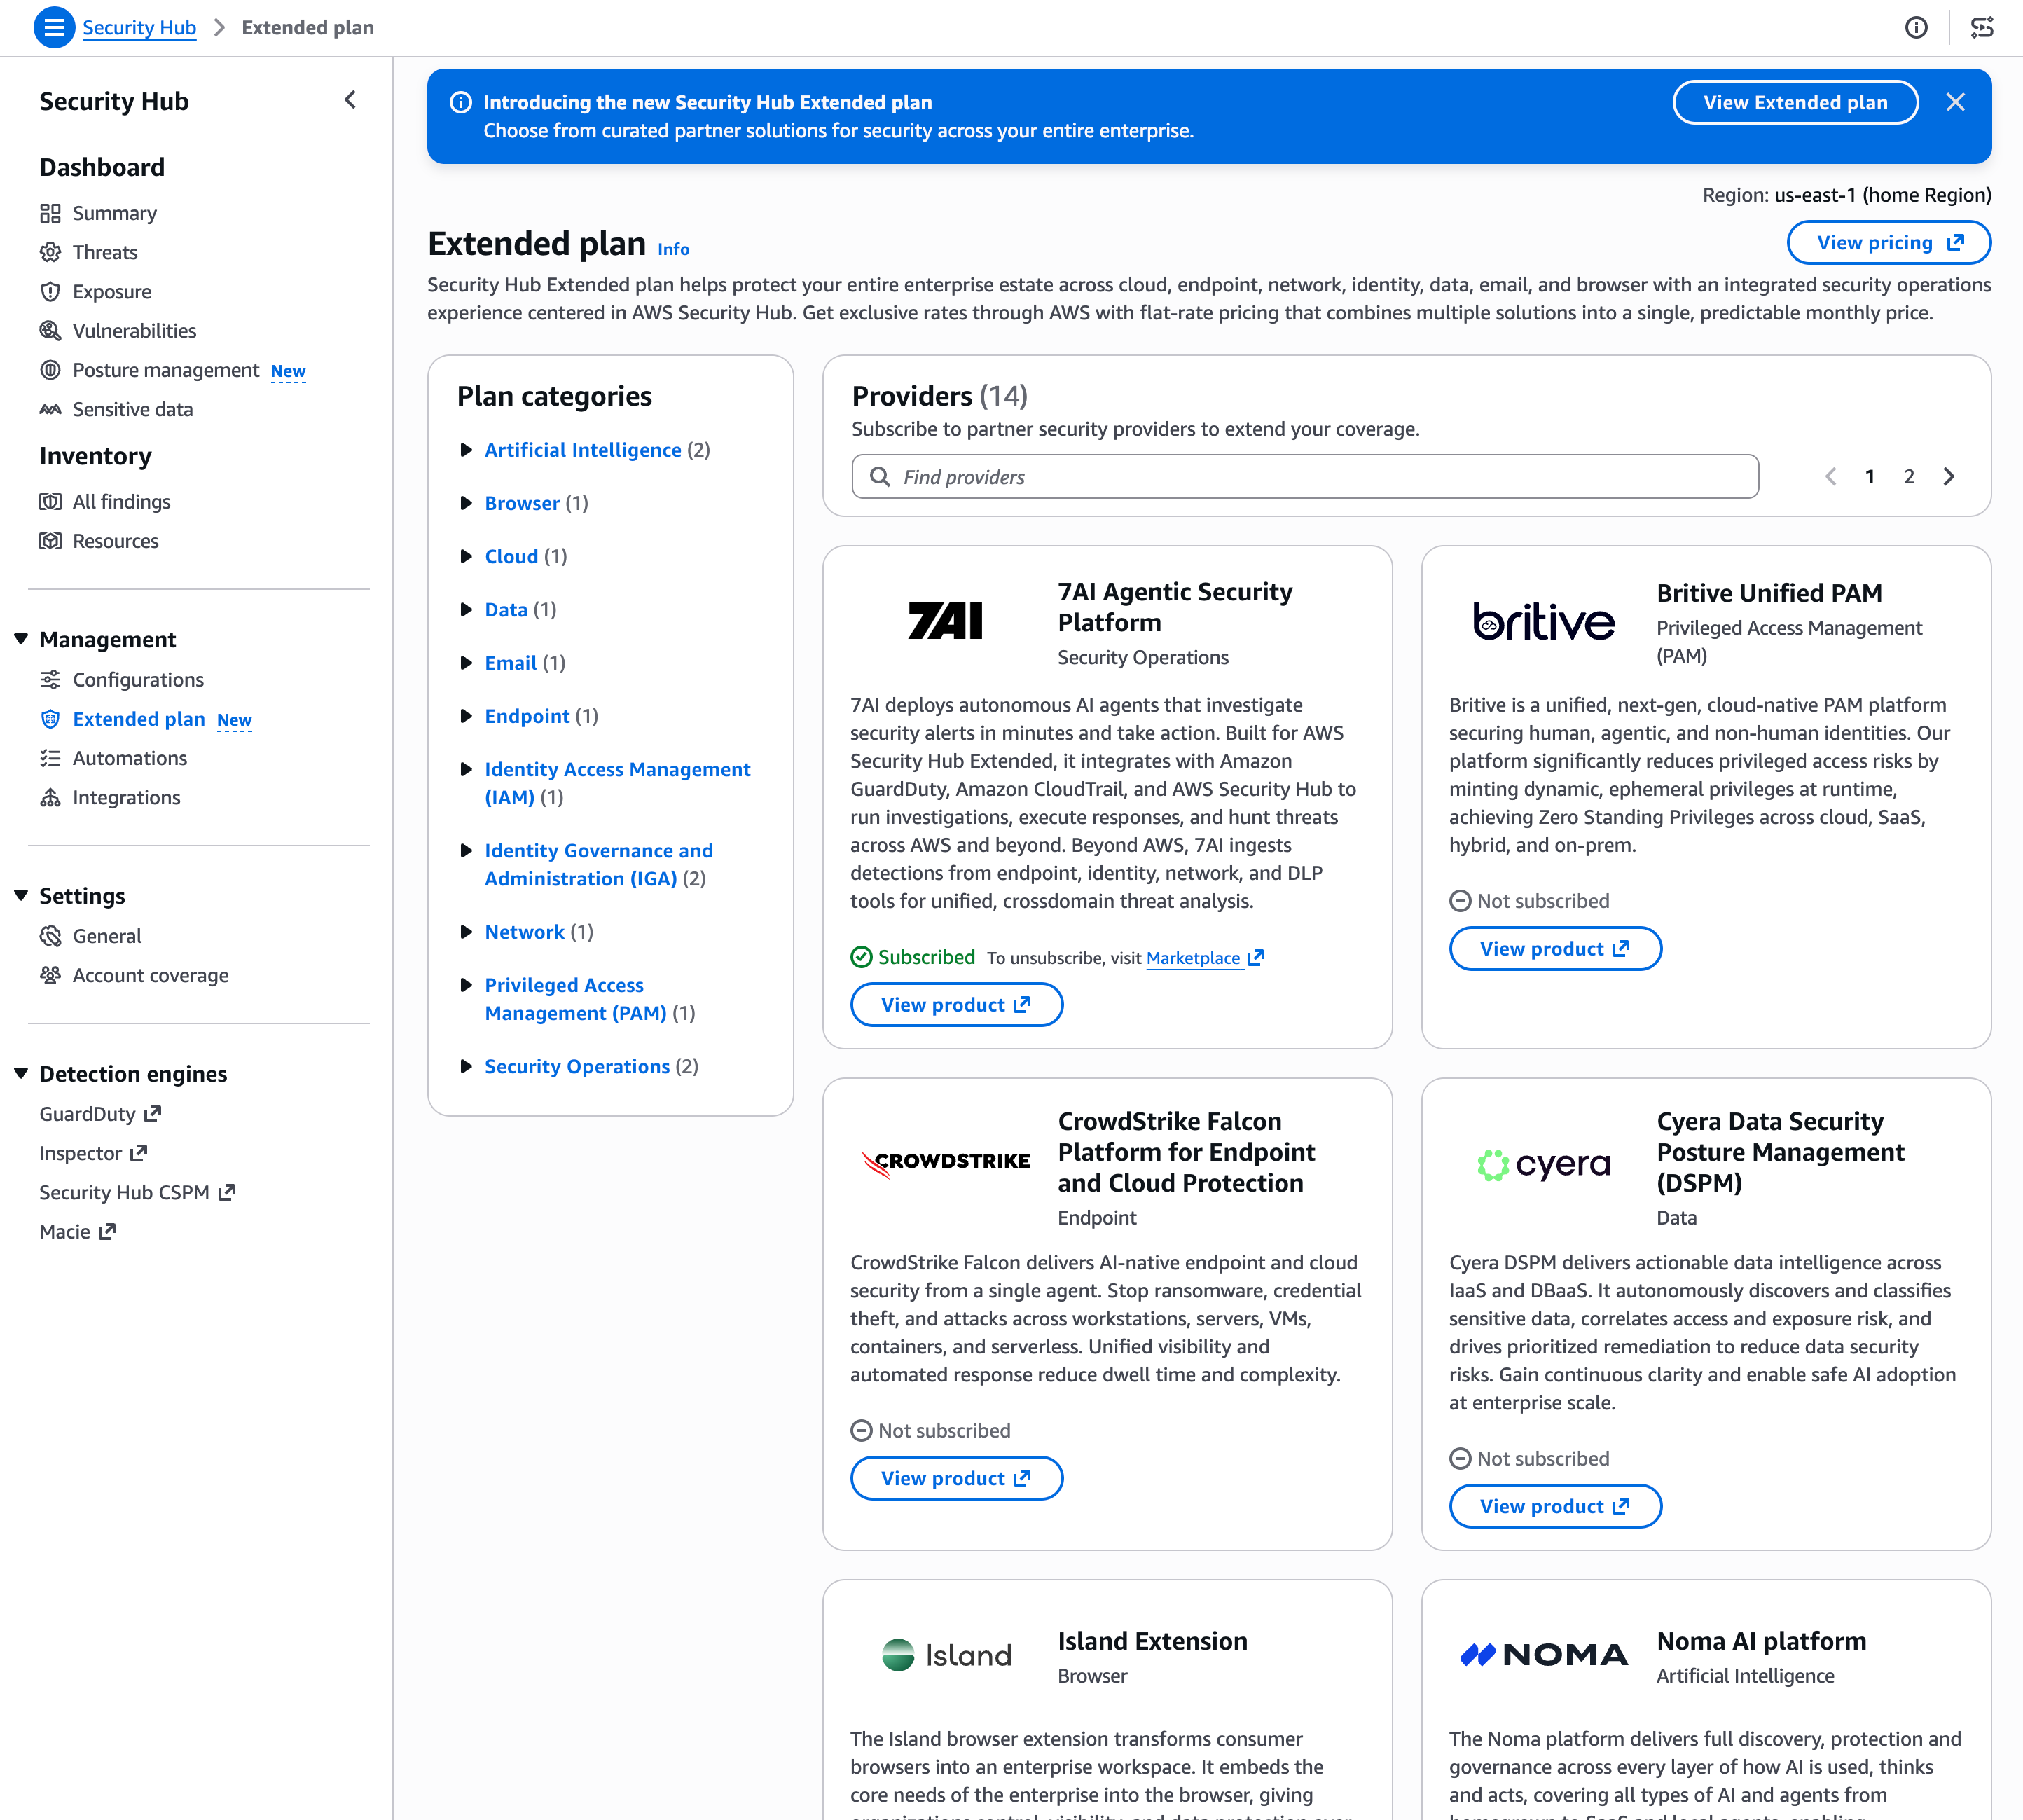Open GuardDuty detection engine link
Viewport: 2023px width, 1820px height.
100,1114
